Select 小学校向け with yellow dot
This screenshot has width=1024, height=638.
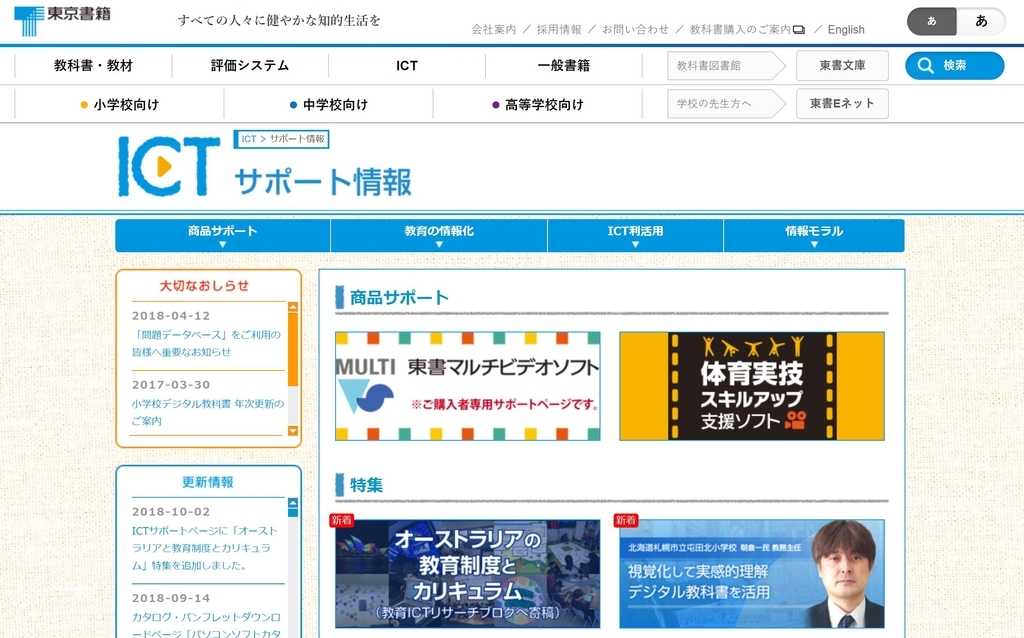coord(119,104)
